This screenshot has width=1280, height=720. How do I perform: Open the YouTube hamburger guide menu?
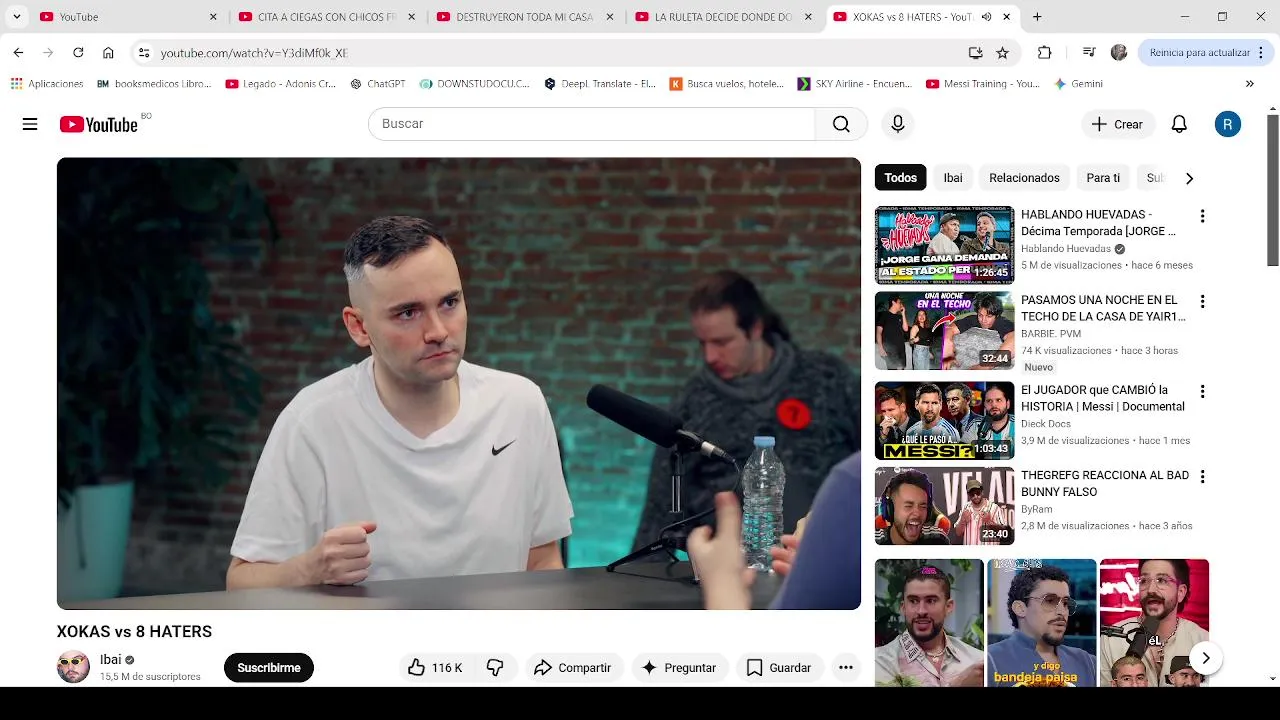[30, 124]
